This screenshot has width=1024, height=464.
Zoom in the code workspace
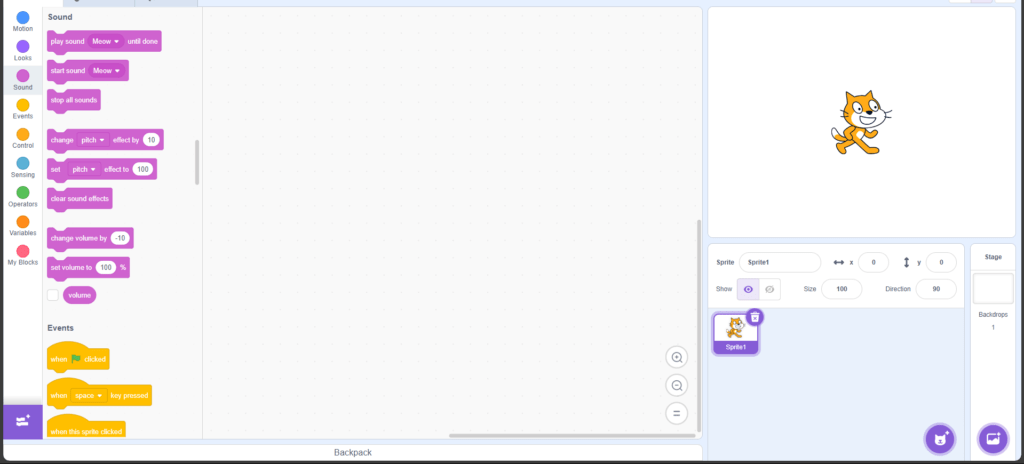(677, 357)
